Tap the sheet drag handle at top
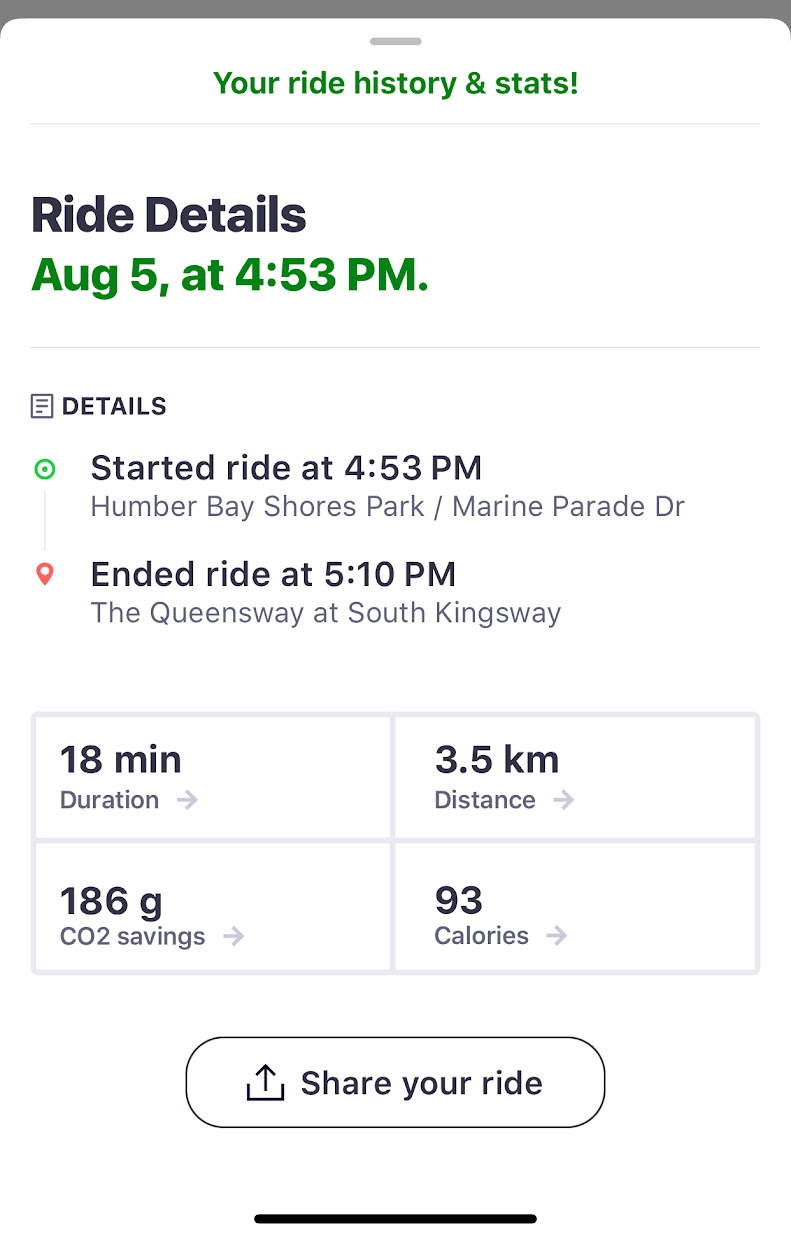The image size is (791, 1239). pos(395,41)
